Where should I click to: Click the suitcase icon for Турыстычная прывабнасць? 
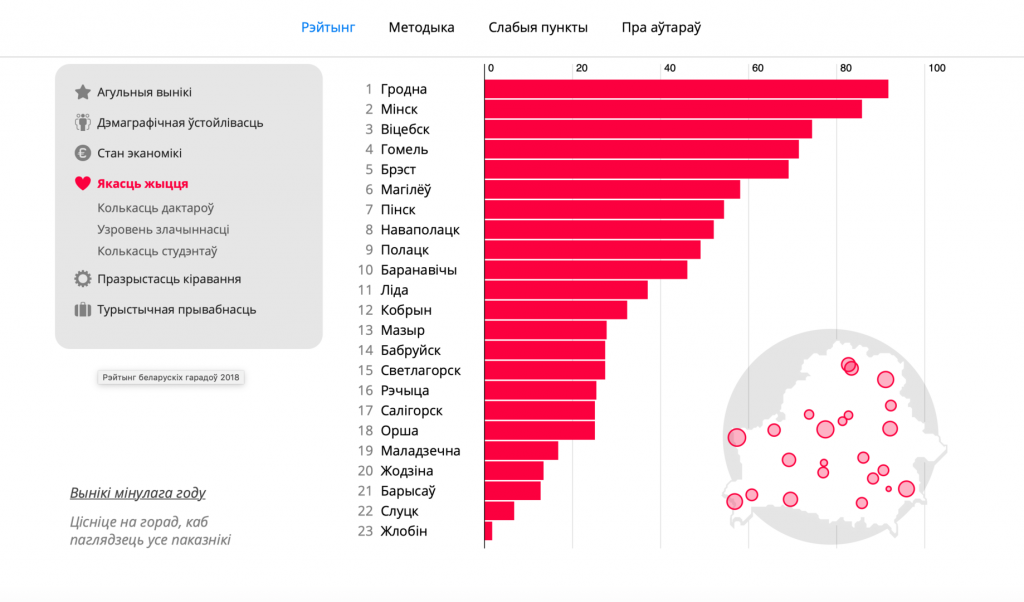pyautogui.click(x=82, y=309)
